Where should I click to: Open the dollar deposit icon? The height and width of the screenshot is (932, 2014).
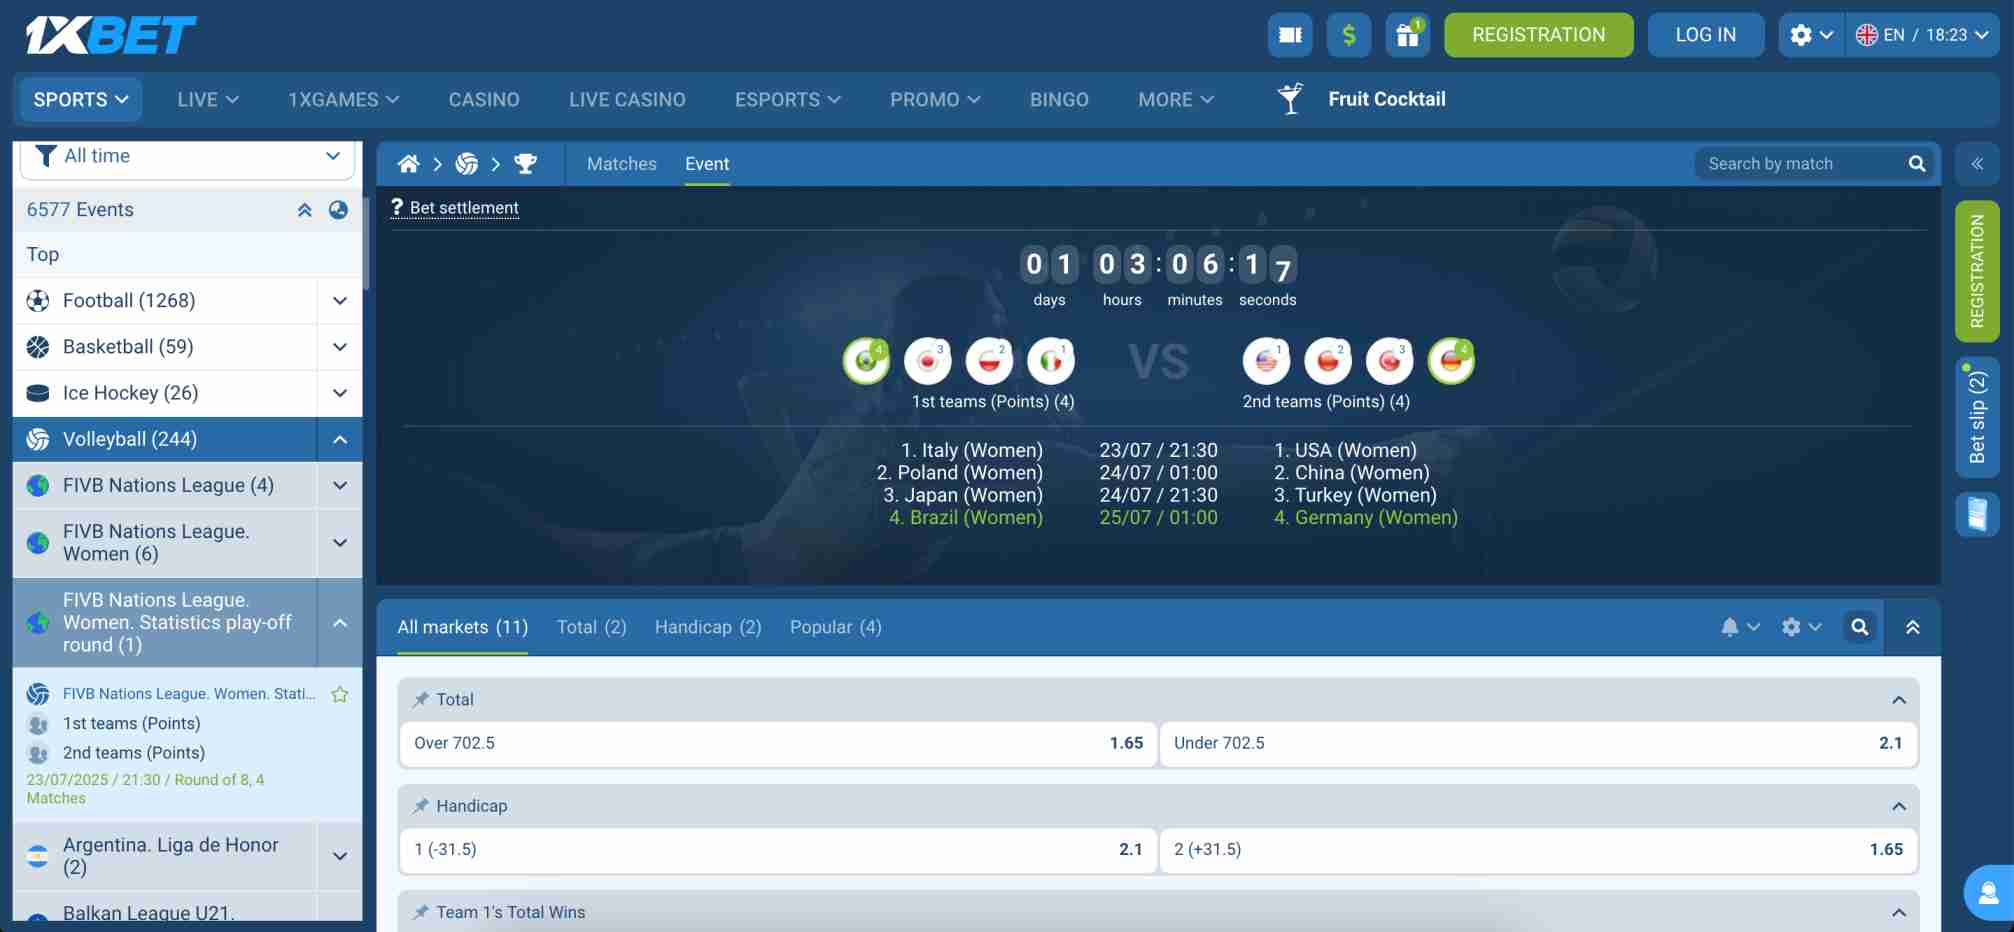1349,35
